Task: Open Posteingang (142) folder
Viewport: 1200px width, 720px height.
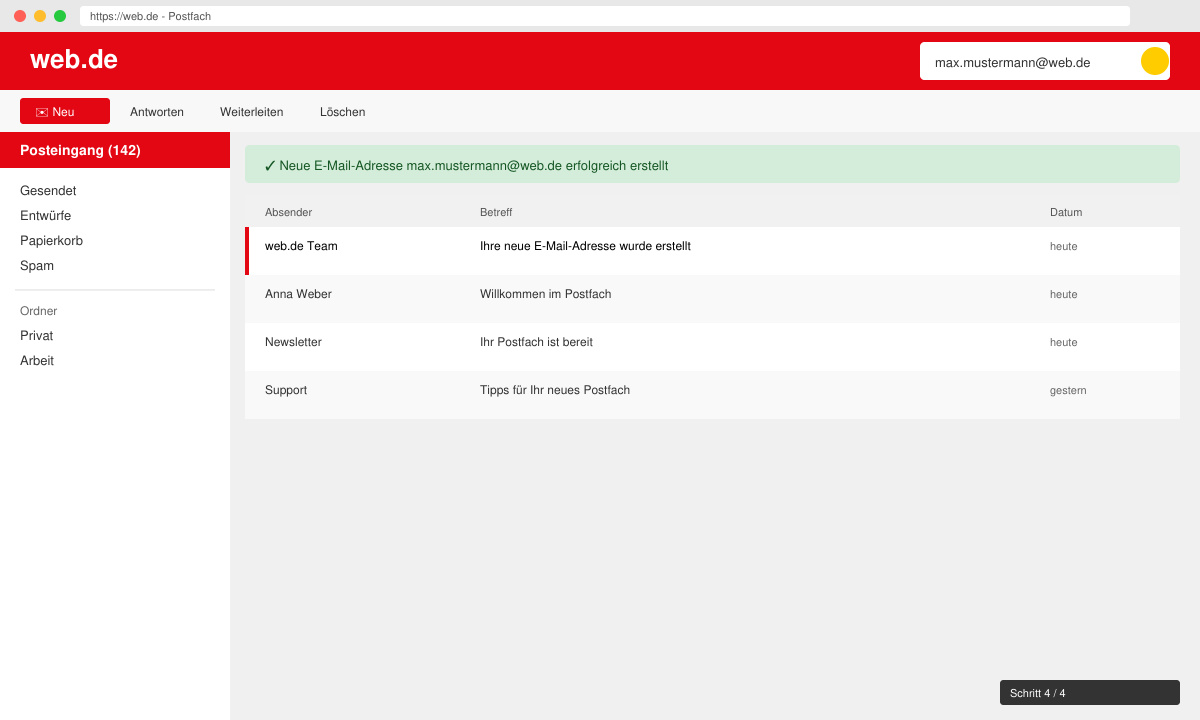Action: click(115, 150)
